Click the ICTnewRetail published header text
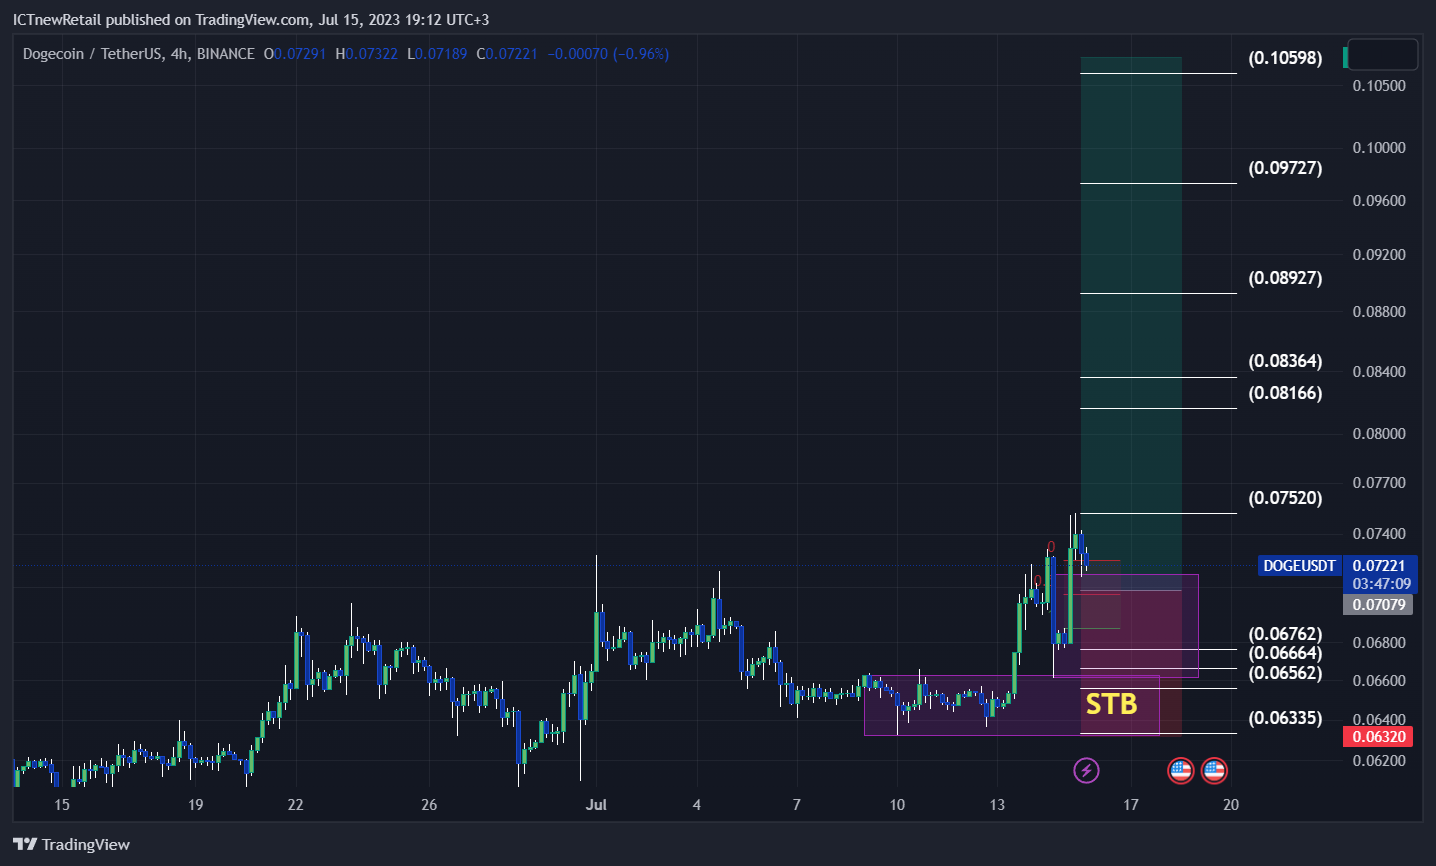 point(251,20)
